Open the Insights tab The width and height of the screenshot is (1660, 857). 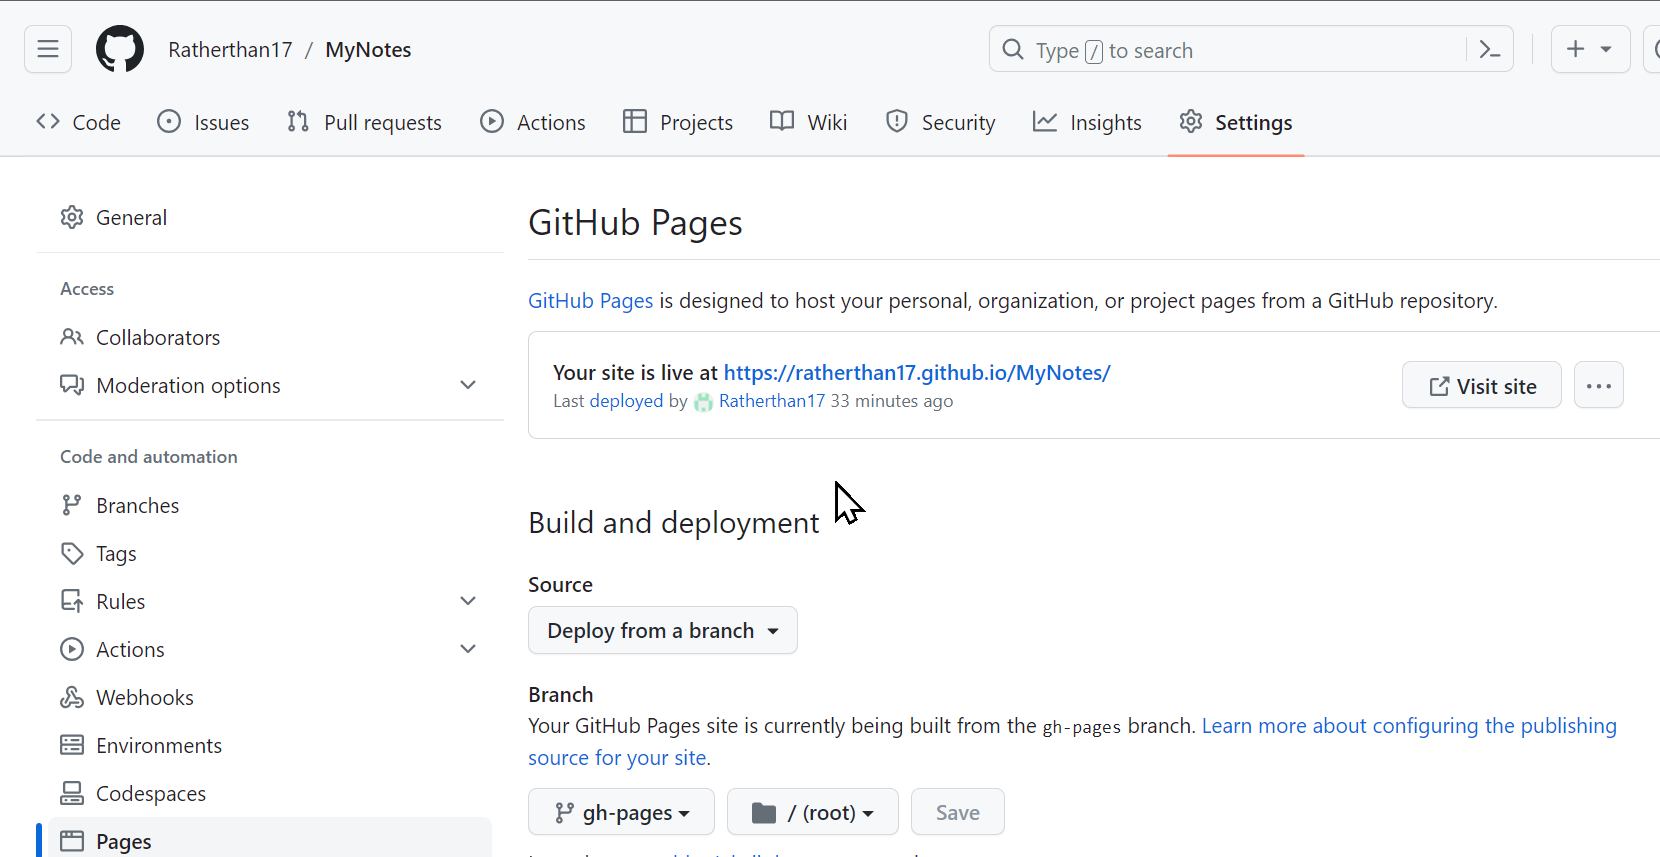(x=1087, y=122)
